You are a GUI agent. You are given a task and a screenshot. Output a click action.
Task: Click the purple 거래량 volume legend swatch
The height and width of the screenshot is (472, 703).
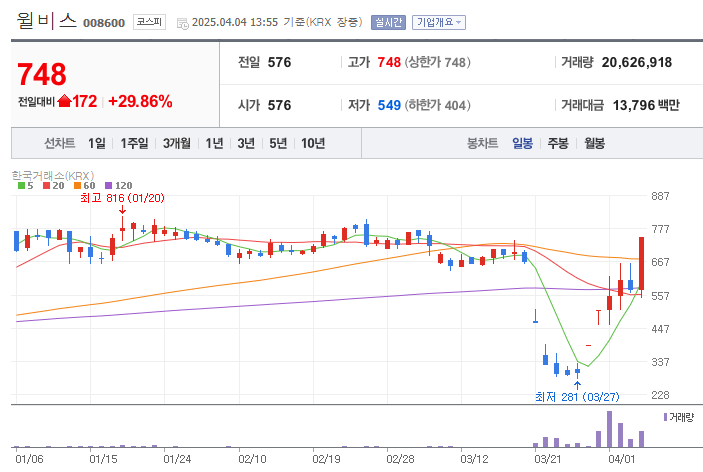click(665, 417)
